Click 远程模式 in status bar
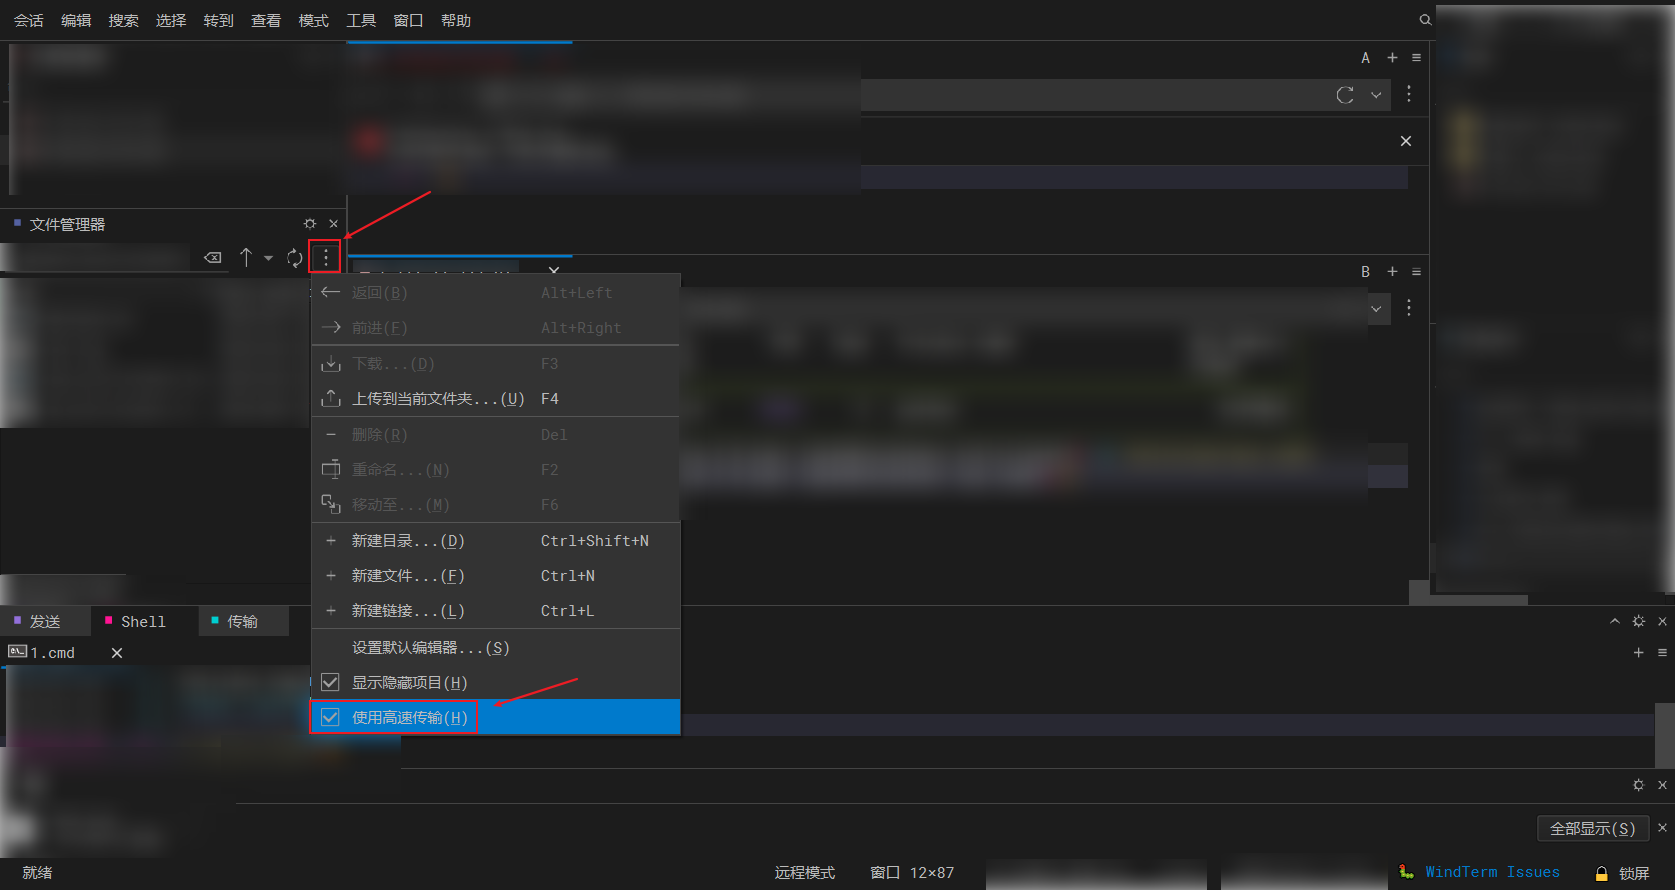1675x890 pixels. tap(804, 873)
